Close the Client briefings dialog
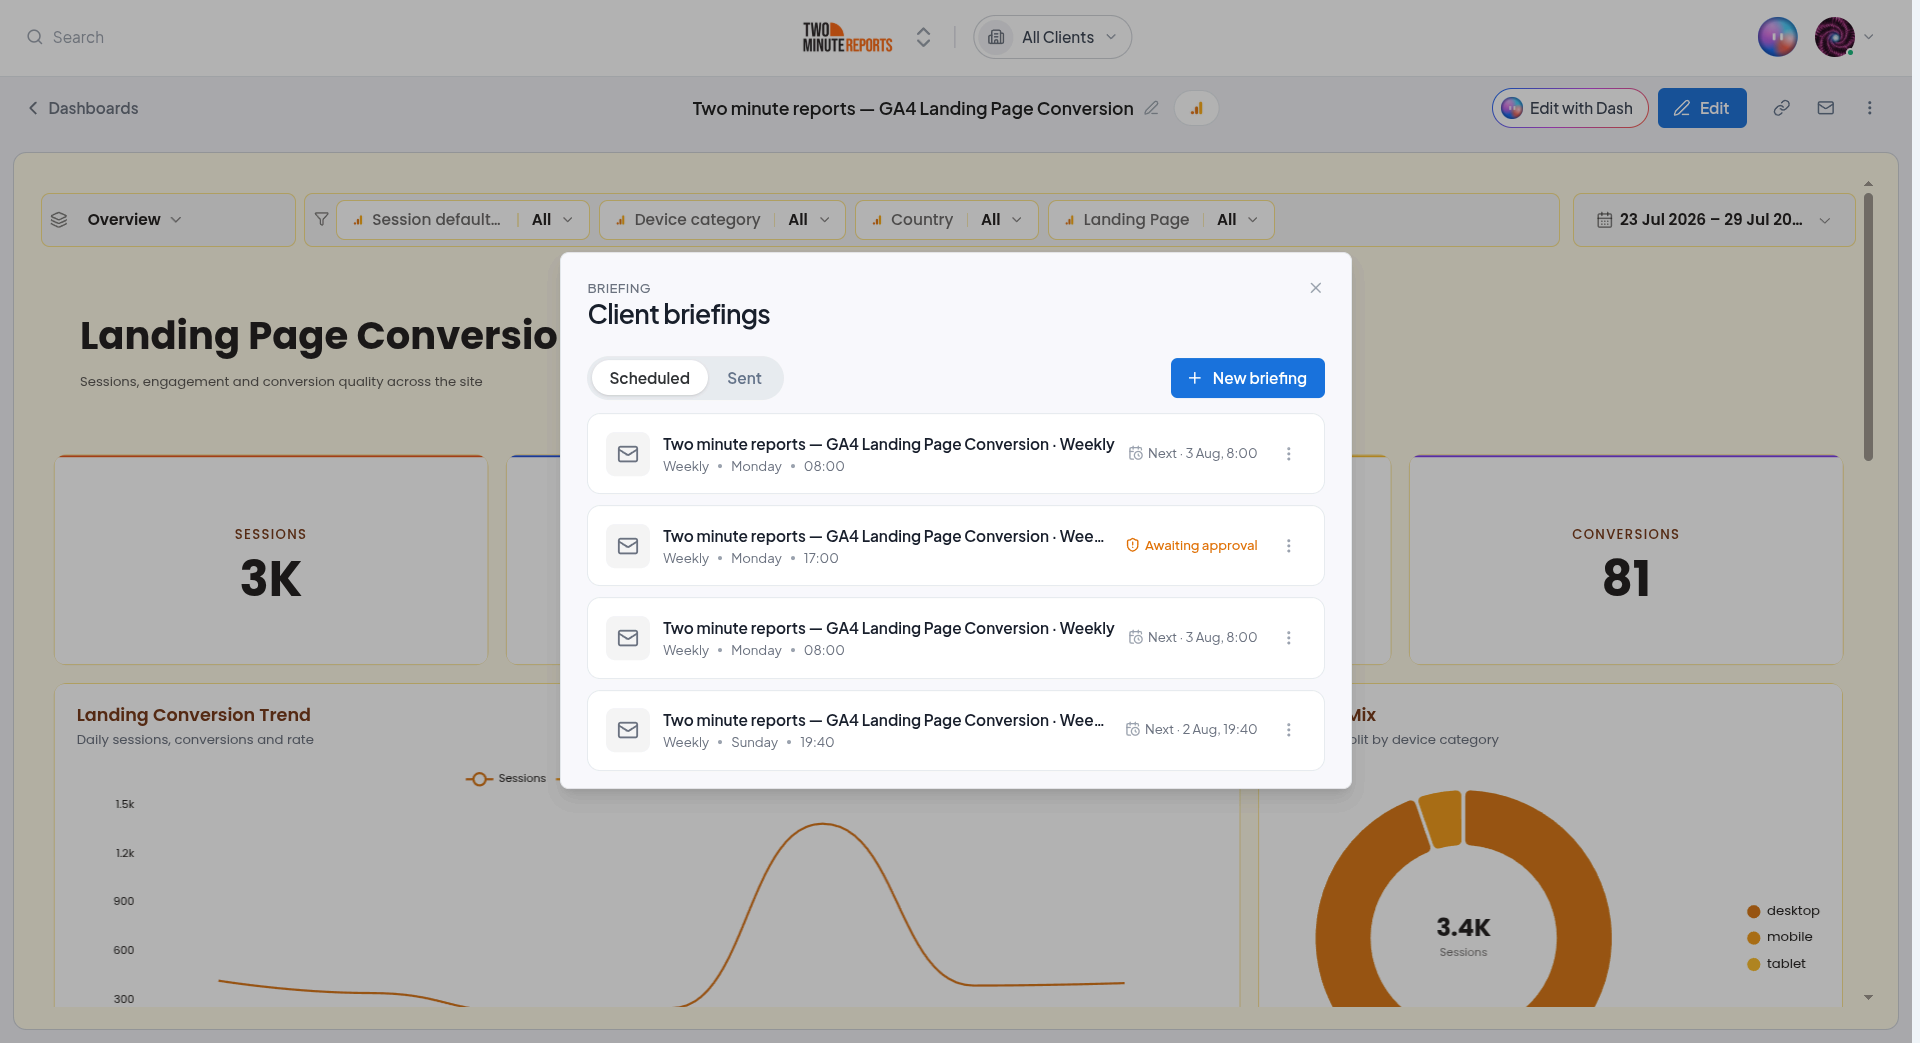1920x1043 pixels. click(x=1316, y=288)
